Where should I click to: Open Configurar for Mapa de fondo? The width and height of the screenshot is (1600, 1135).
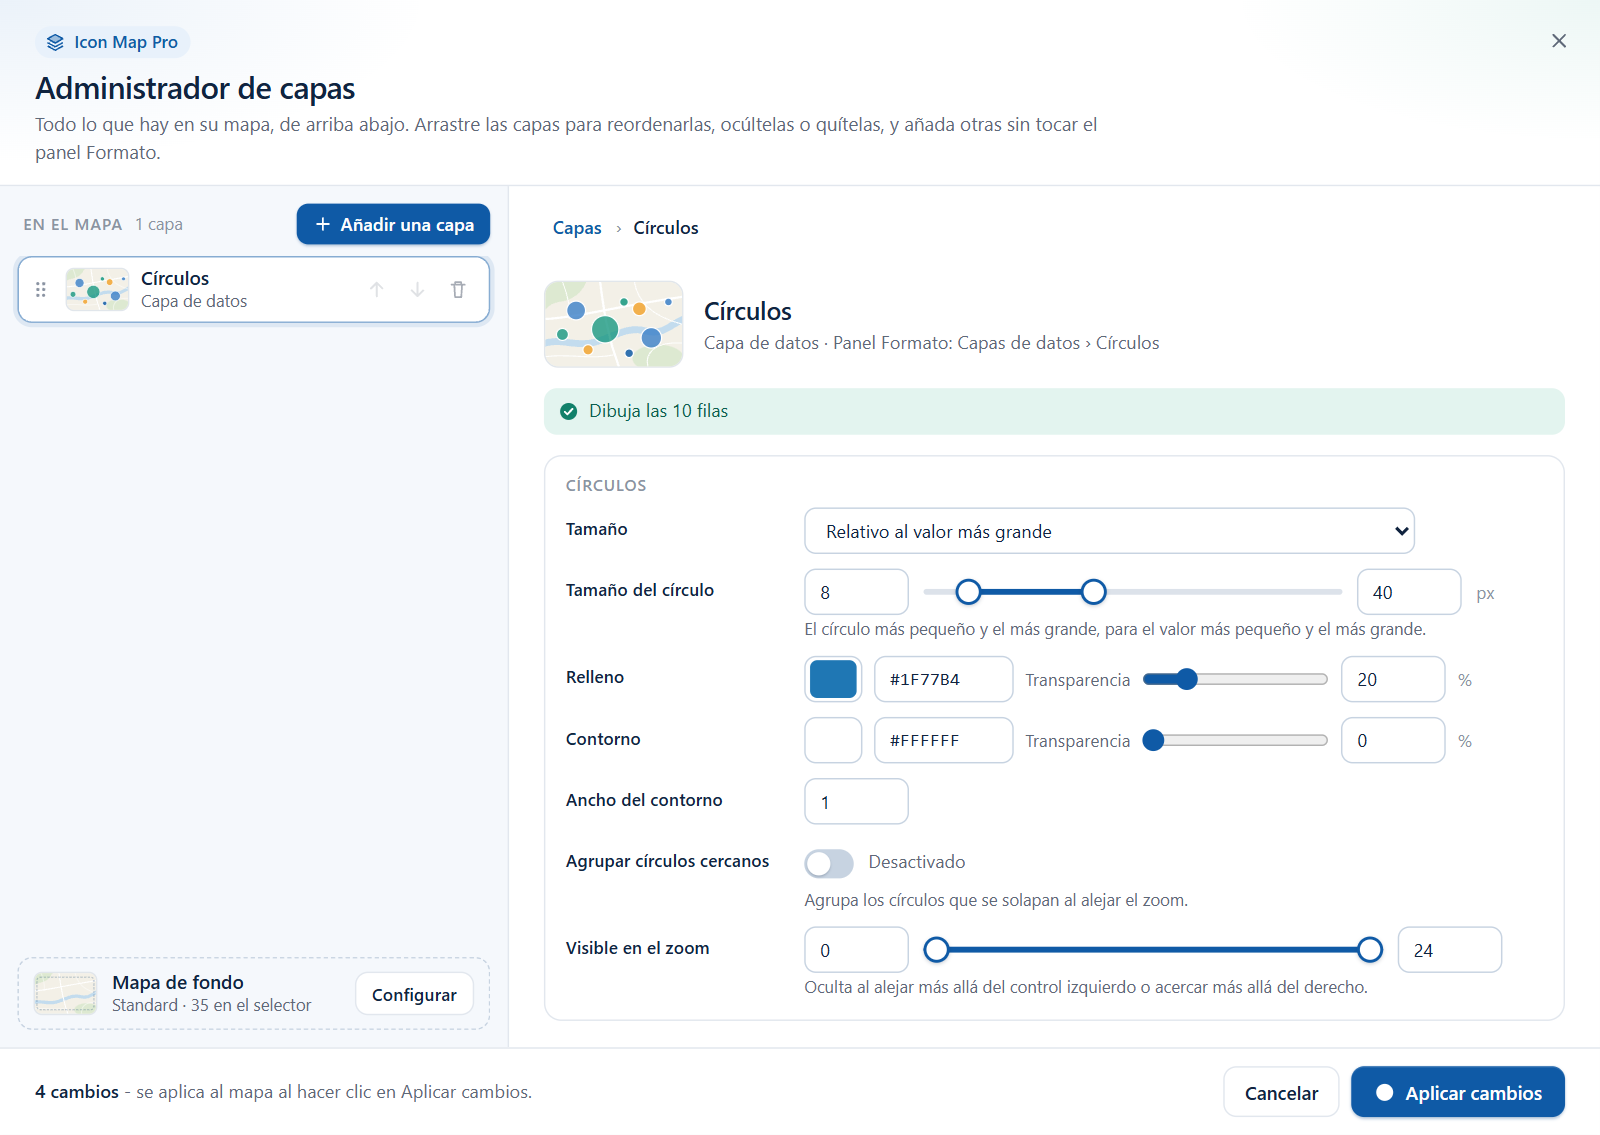coord(414,994)
